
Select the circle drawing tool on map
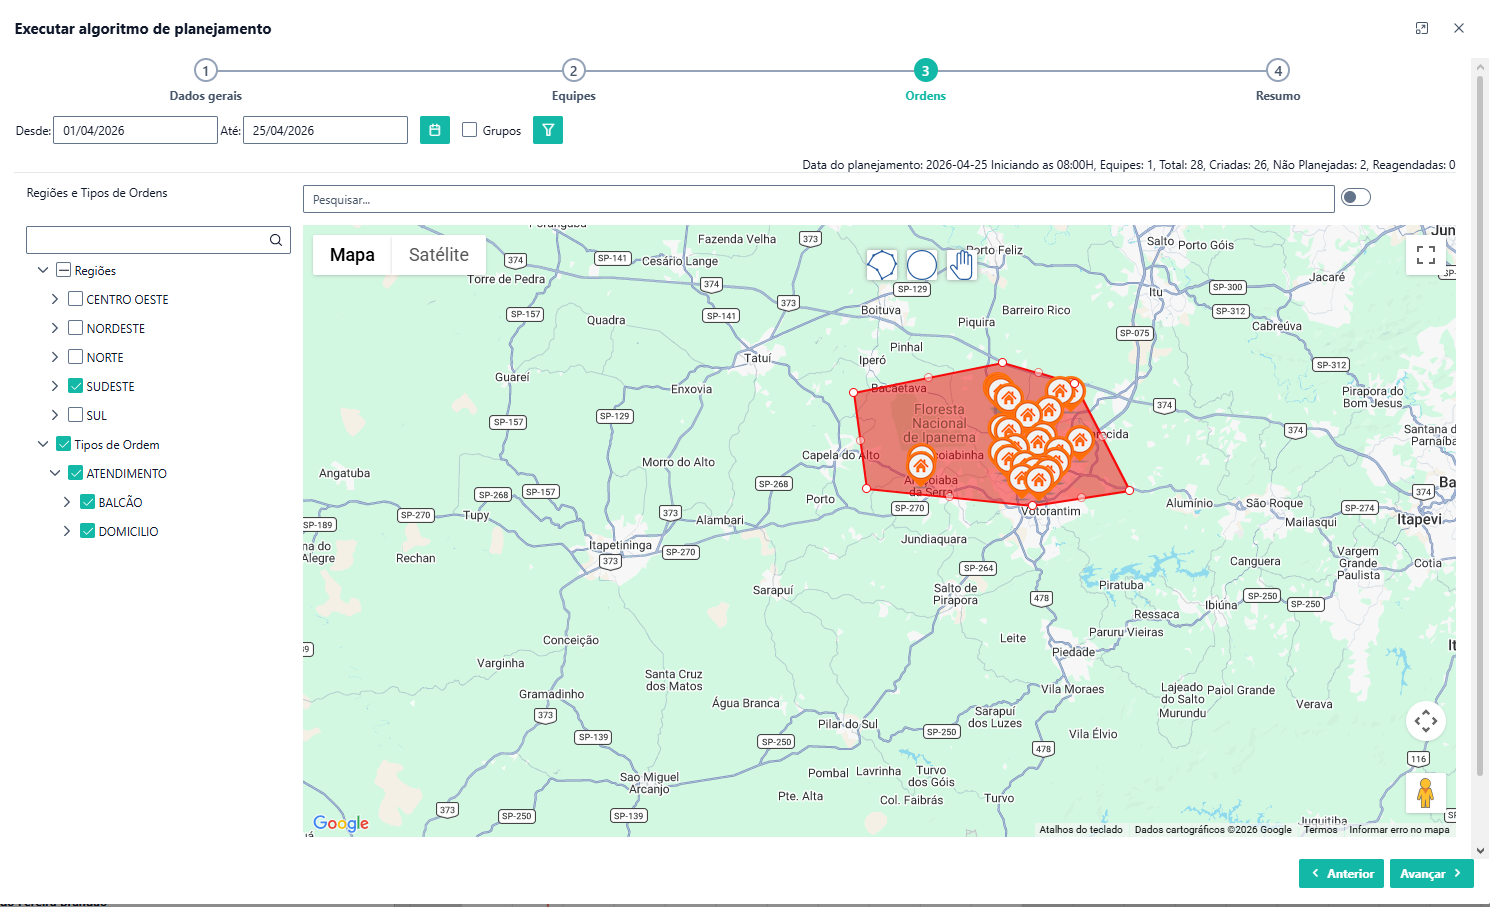pos(921,265)
